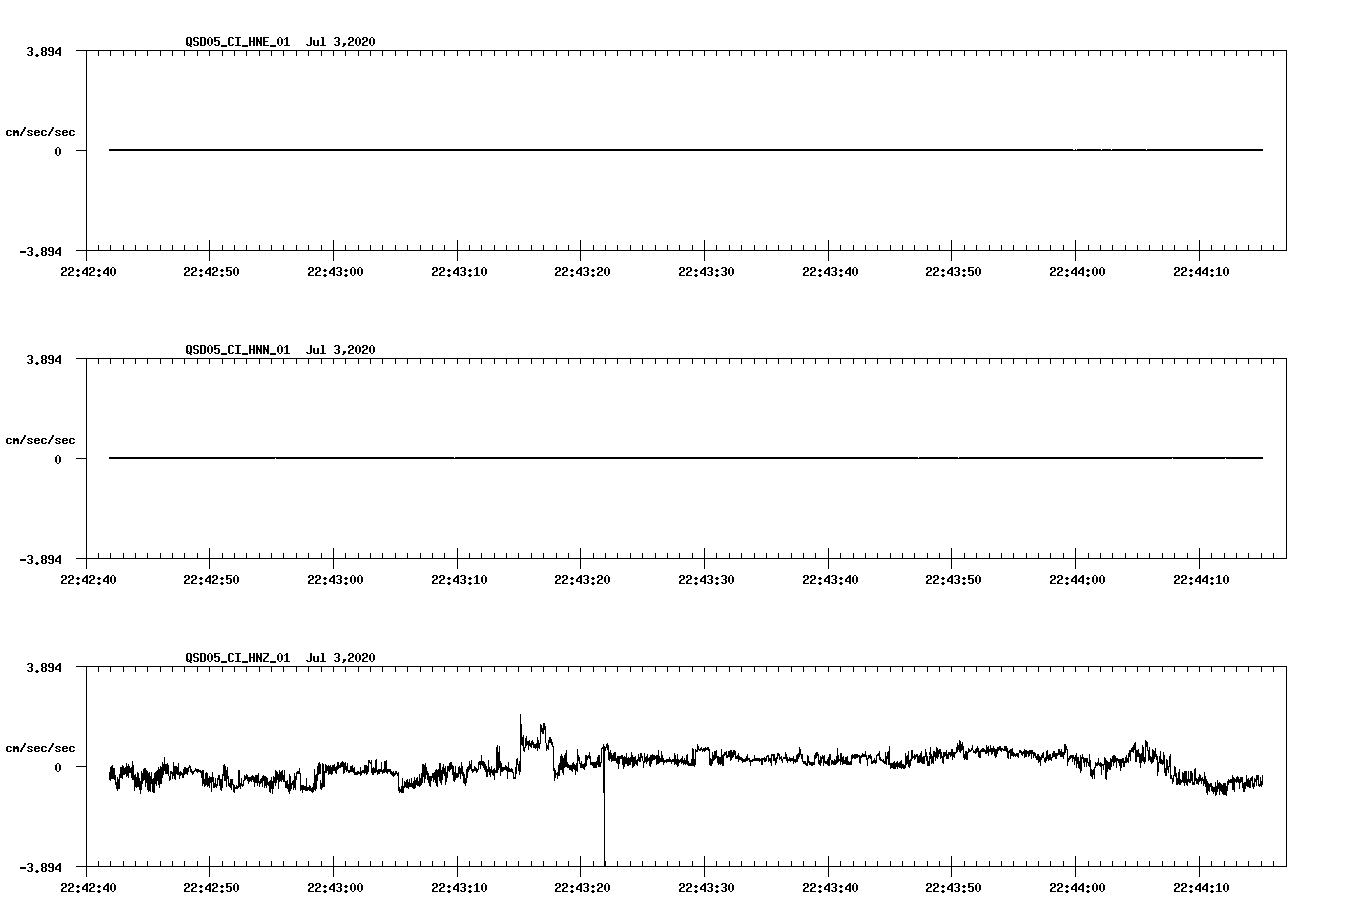The height and width of the screenshot is (924, 1358).
Task: Click 22:43:40 time label under HNE plot
Action: point(830,271)
